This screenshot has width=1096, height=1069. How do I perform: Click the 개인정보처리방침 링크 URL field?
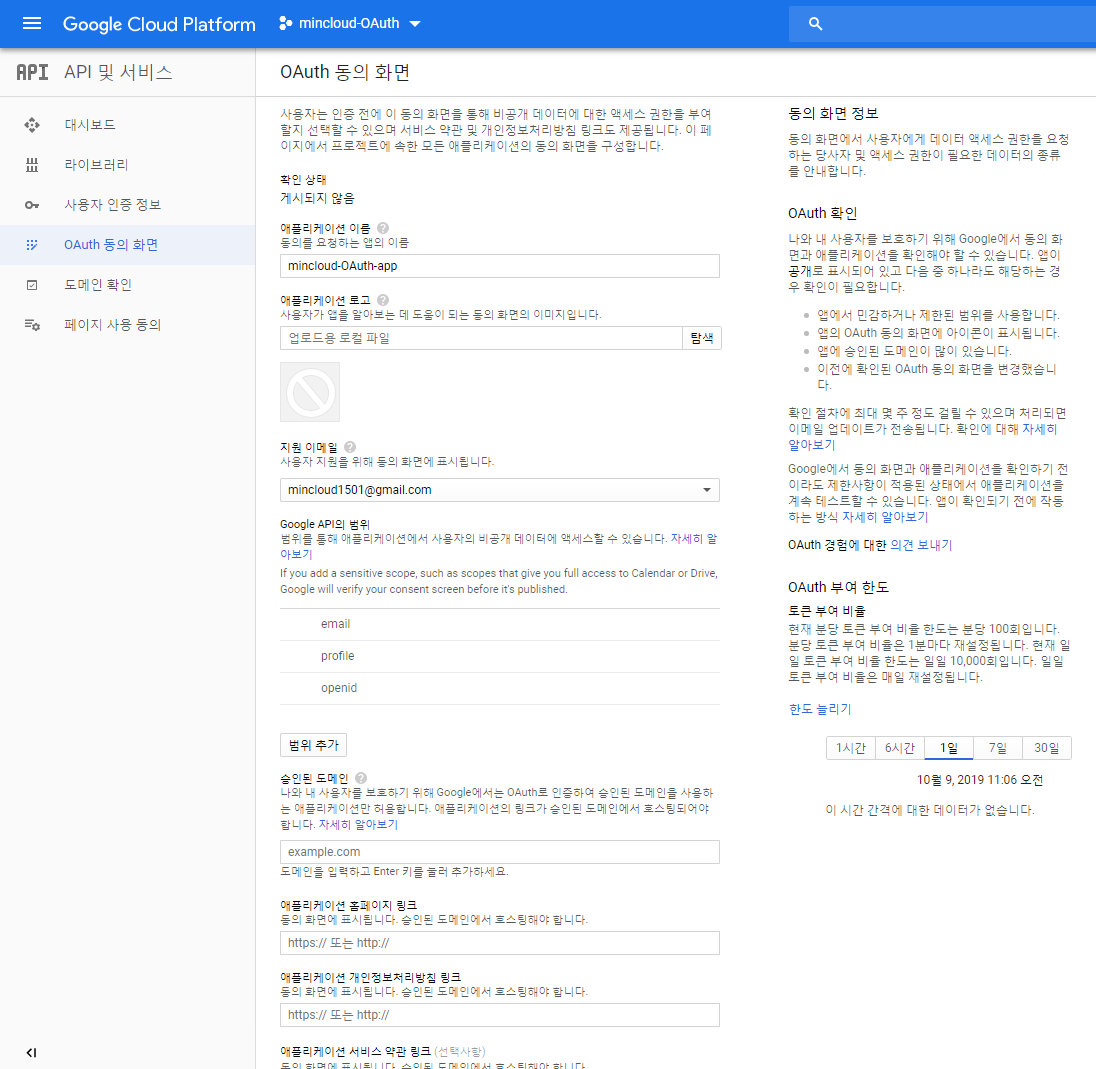tap(500, 1015)
